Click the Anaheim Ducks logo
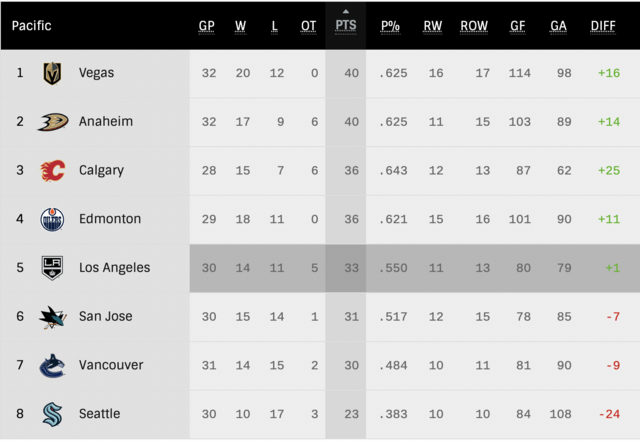Screen dimensions: 640x442 53,122
